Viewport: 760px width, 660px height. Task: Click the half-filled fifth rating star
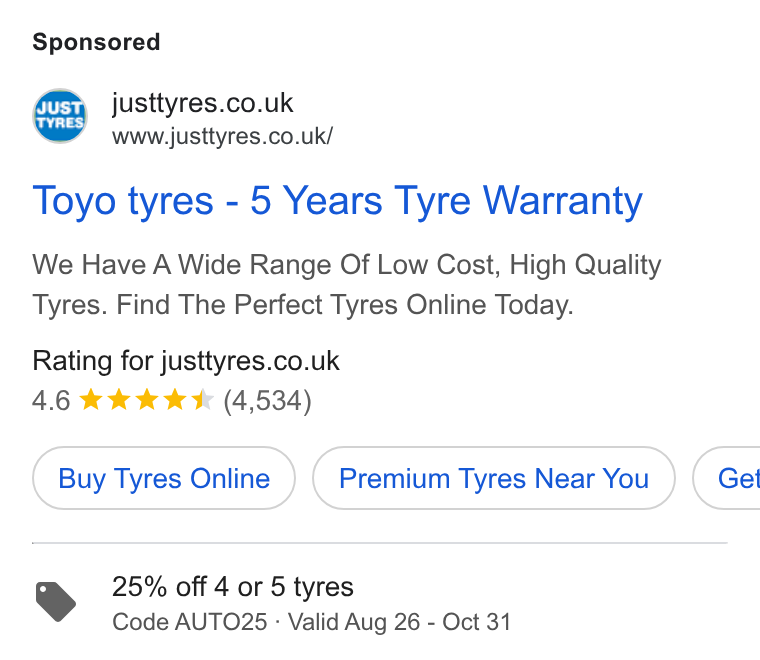point(202,401)
